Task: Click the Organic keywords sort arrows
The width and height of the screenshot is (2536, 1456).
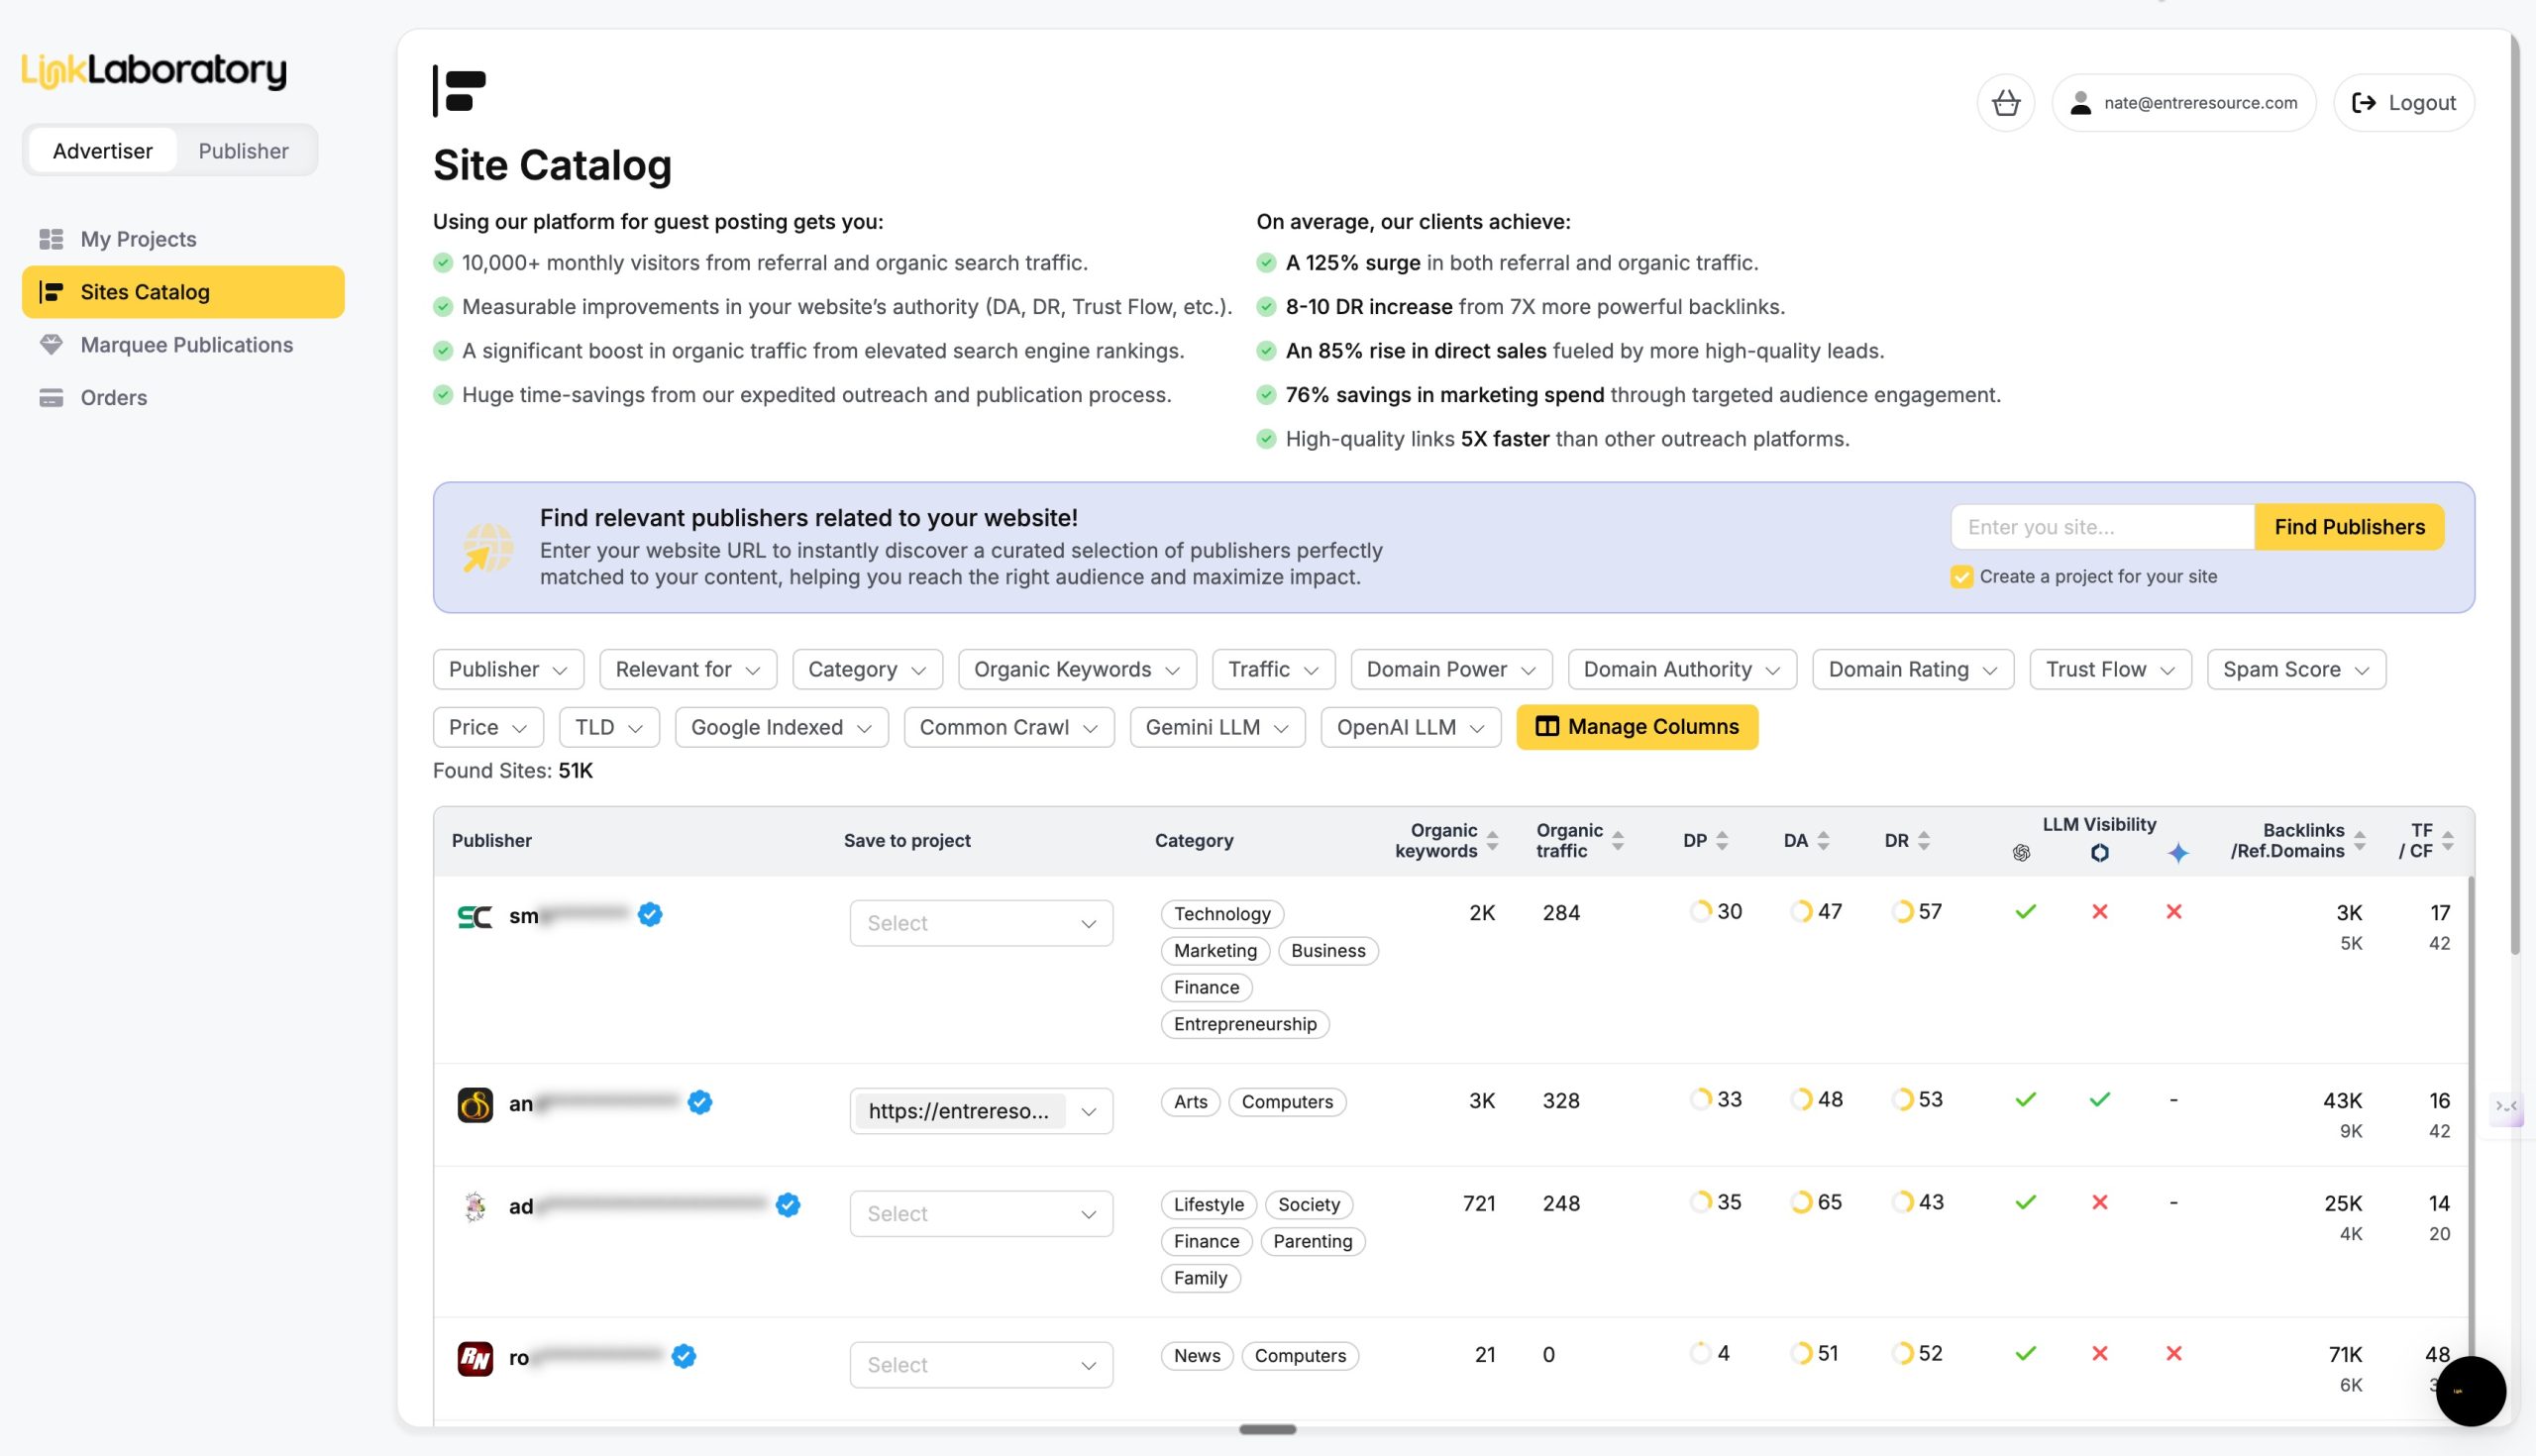Action: click(x=1492, y=841)
